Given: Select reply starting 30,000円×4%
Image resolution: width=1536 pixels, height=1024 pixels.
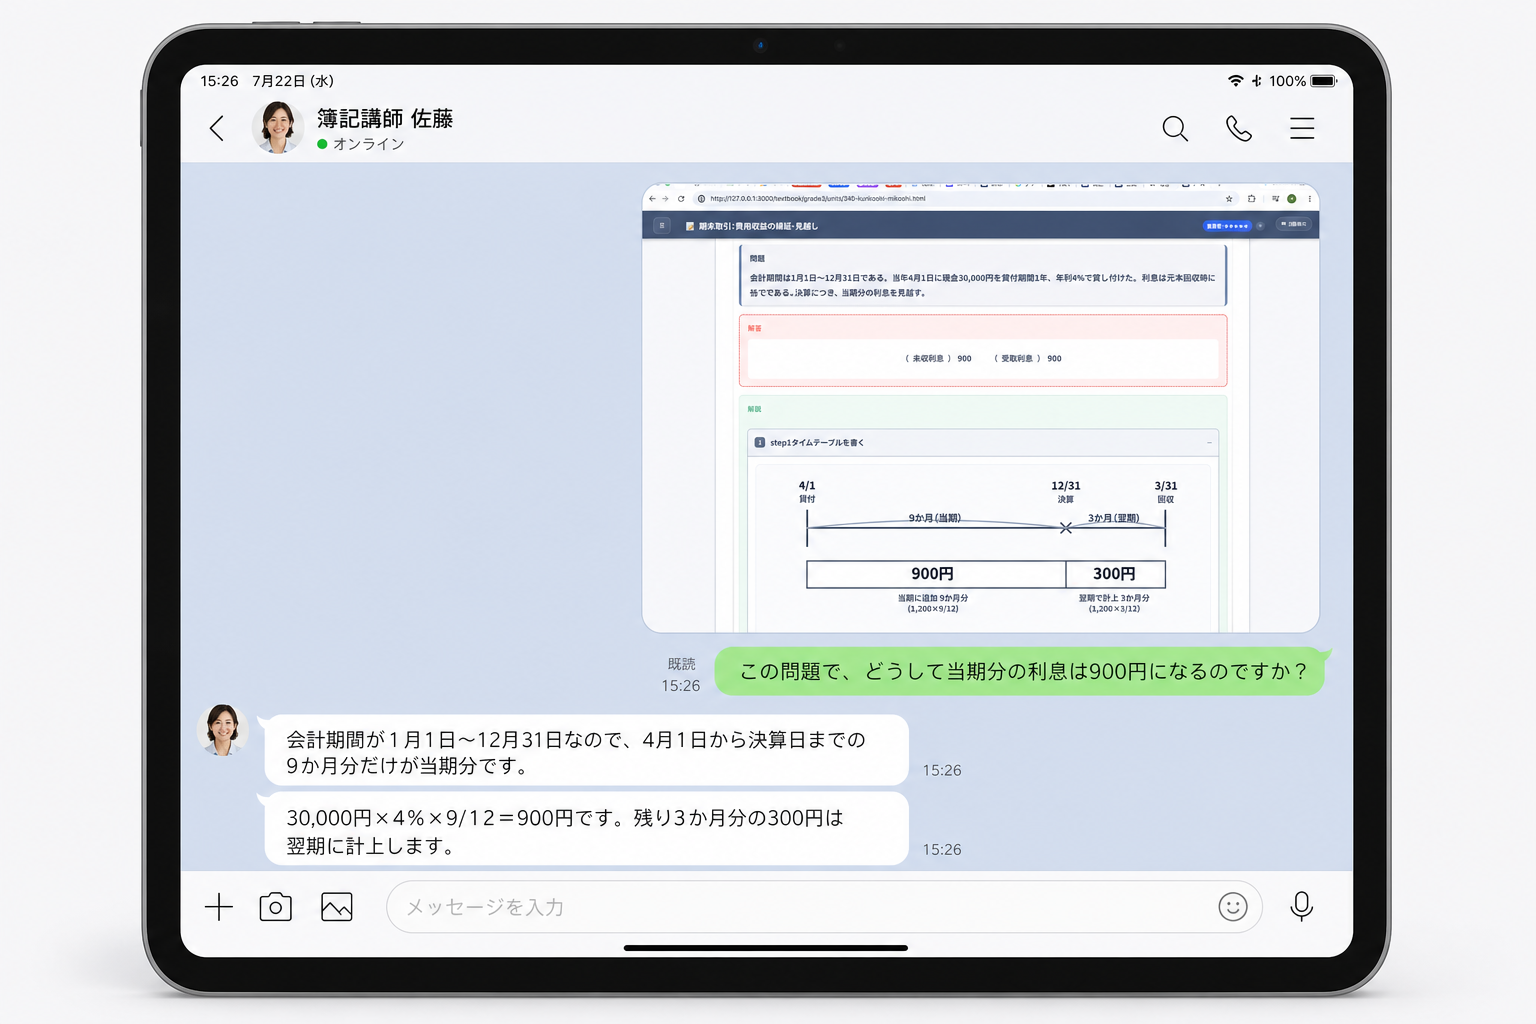Looking at the screenshot, I should tap(587, 830).
